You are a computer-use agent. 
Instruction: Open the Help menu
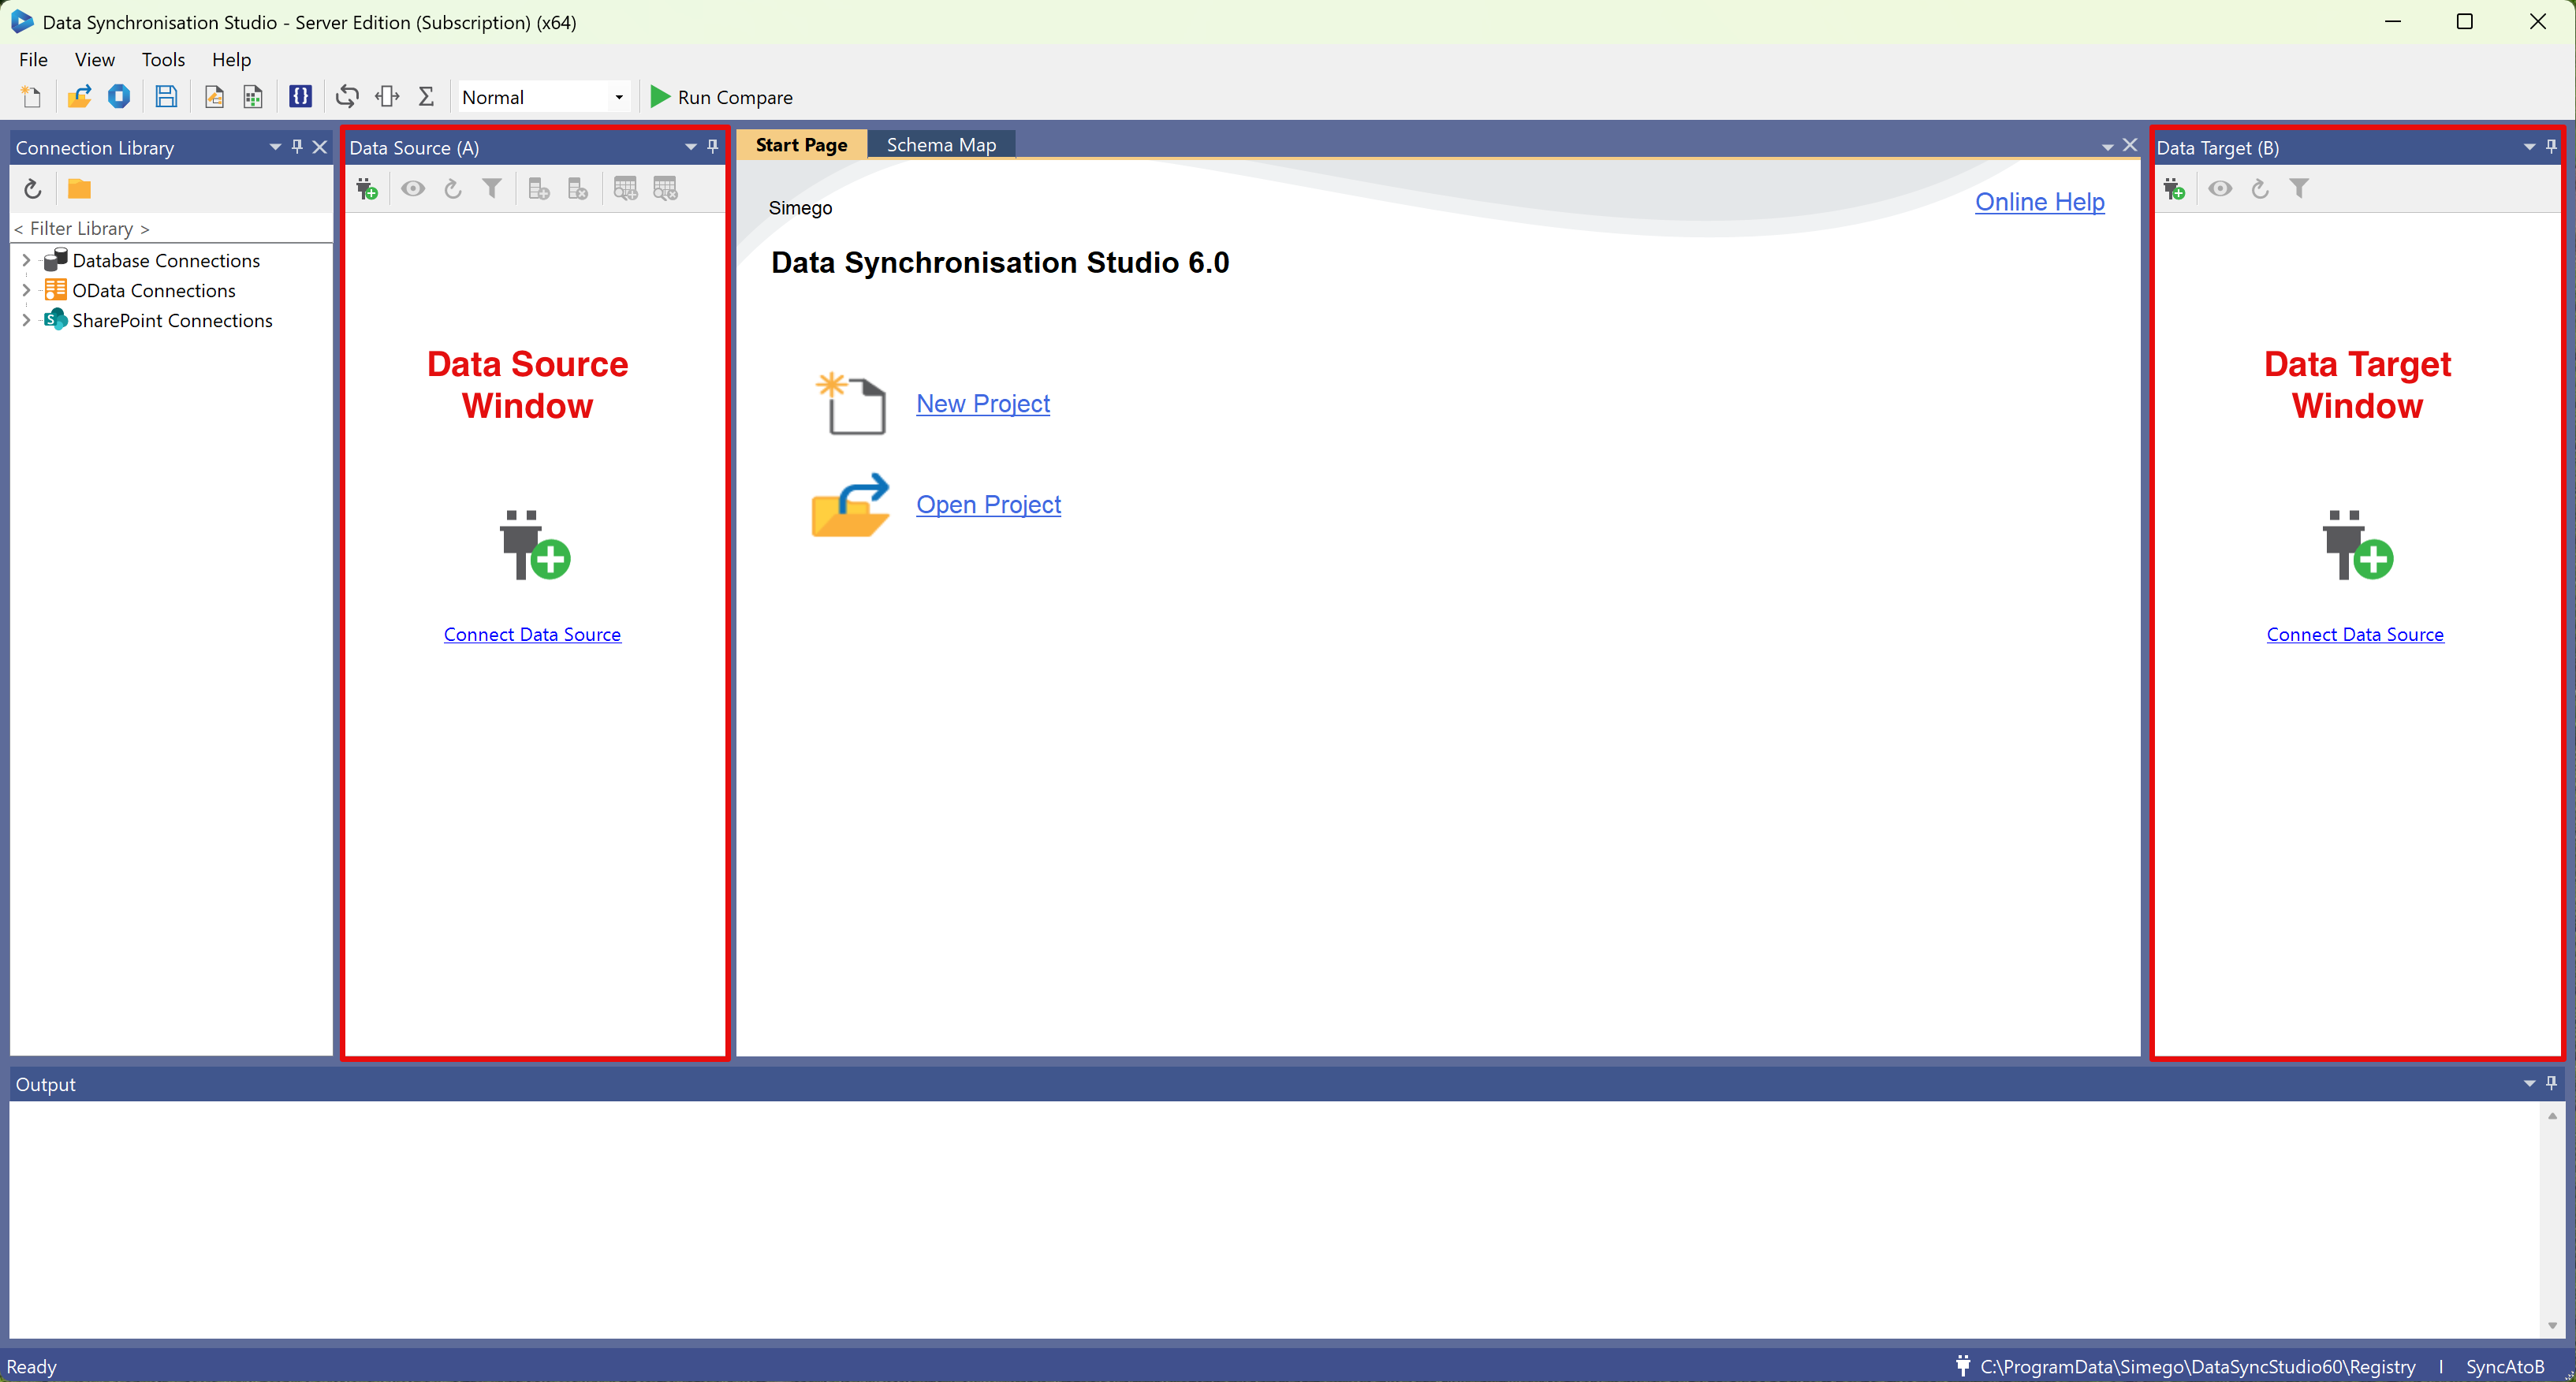(231, 60)
